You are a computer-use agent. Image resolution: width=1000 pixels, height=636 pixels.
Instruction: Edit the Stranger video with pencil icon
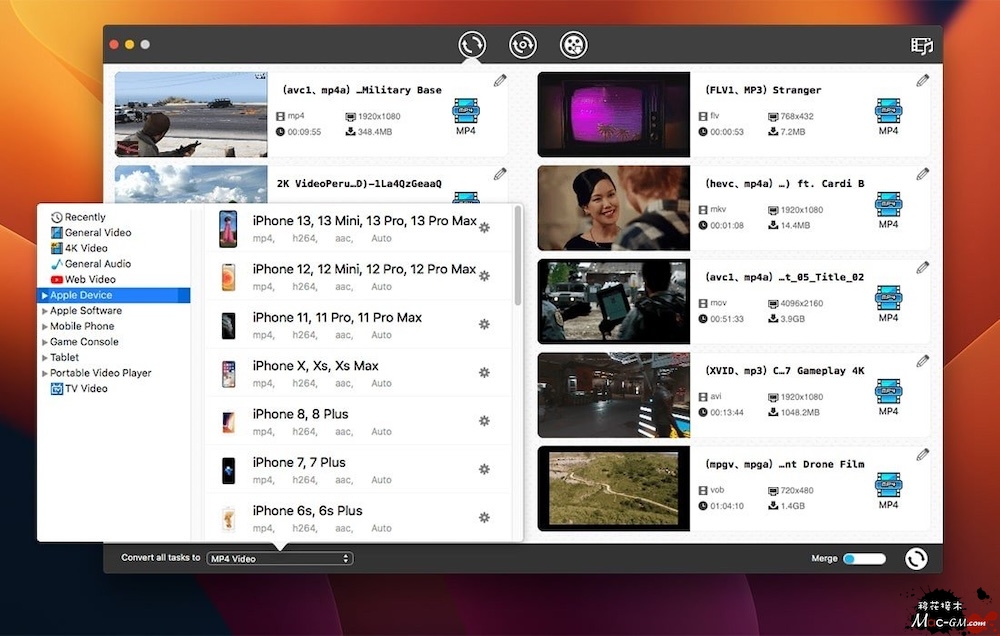(x=922, y=80)
